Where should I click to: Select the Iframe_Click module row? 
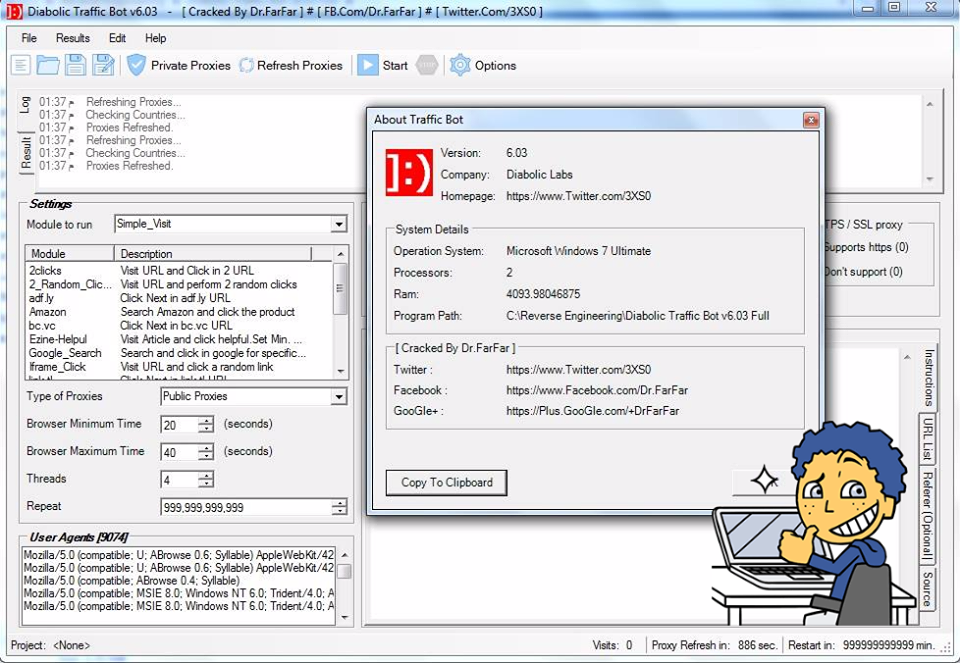point(179,367)
